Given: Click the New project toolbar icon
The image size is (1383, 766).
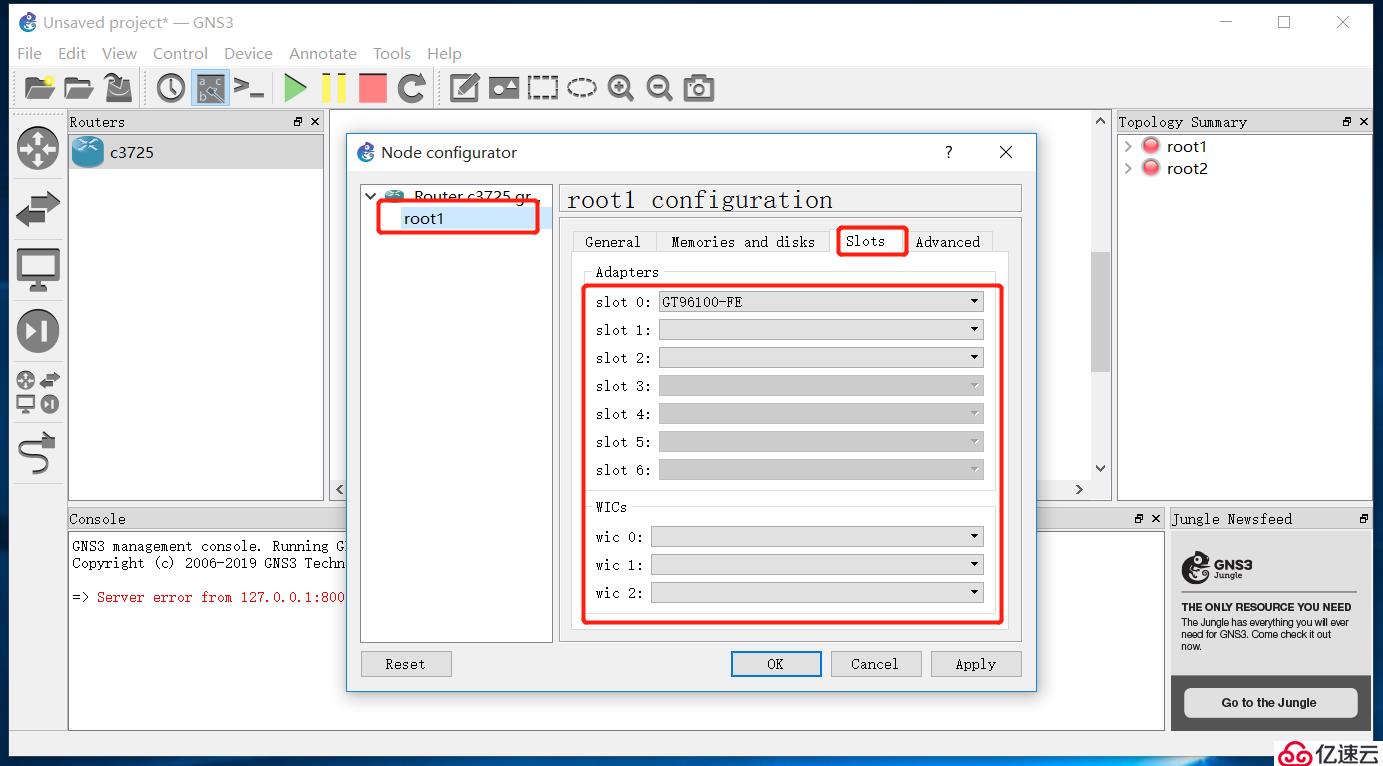Looking at the screenshot, I should click(39, 88).
